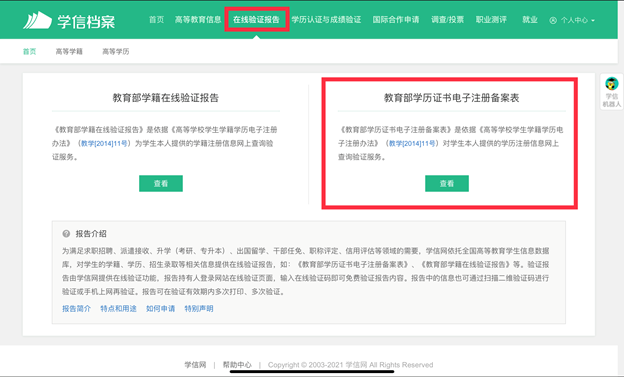The height and width of the screenshot is (377, 624).
Task: Switch to the 高等学籍 sub-tab
Action: point(69,51)
